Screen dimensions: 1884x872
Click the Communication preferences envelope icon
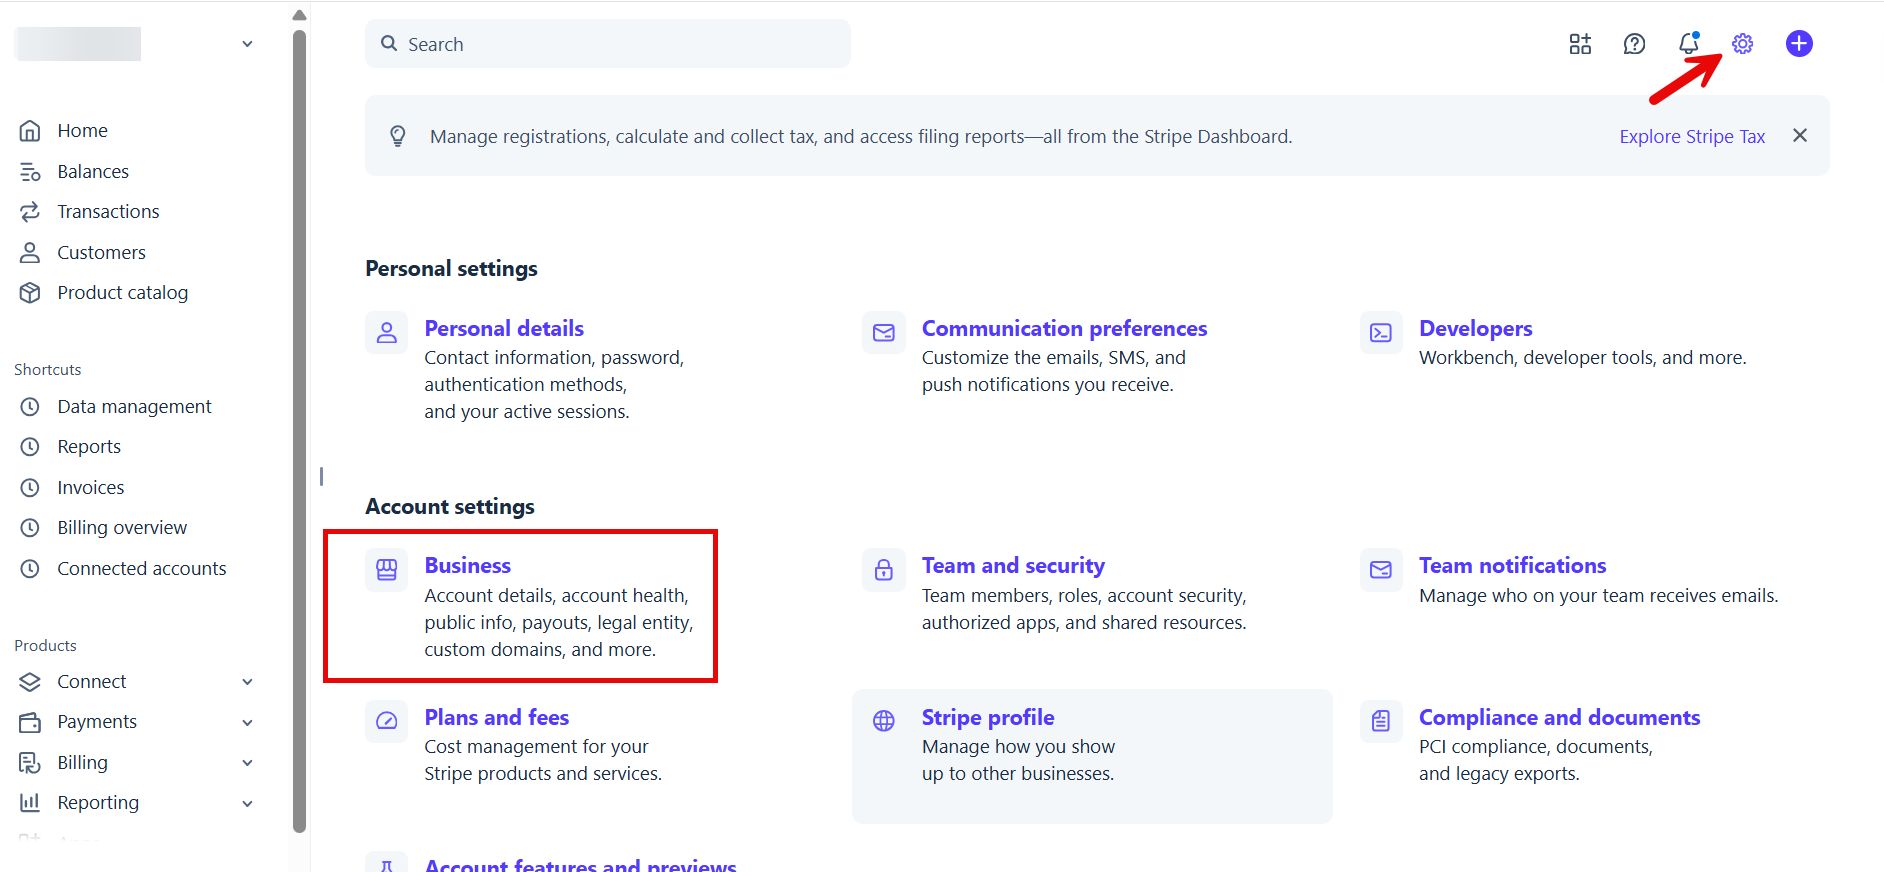(x=884, y=333)
